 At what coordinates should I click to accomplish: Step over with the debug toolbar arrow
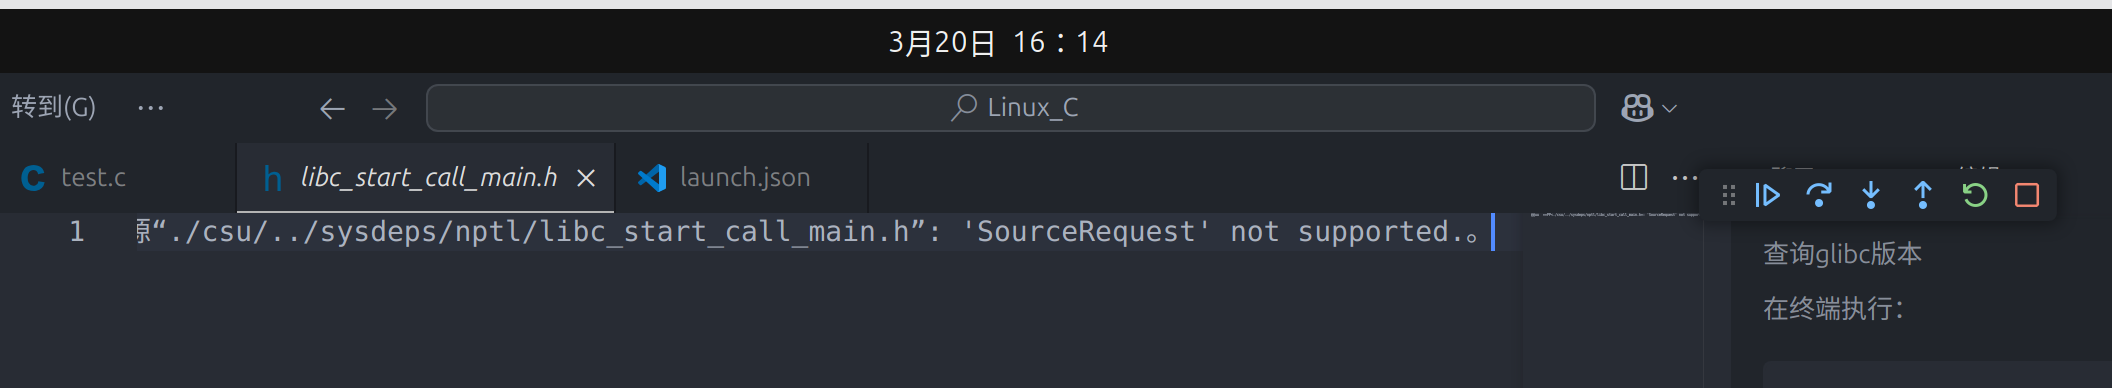point(1819,195)
